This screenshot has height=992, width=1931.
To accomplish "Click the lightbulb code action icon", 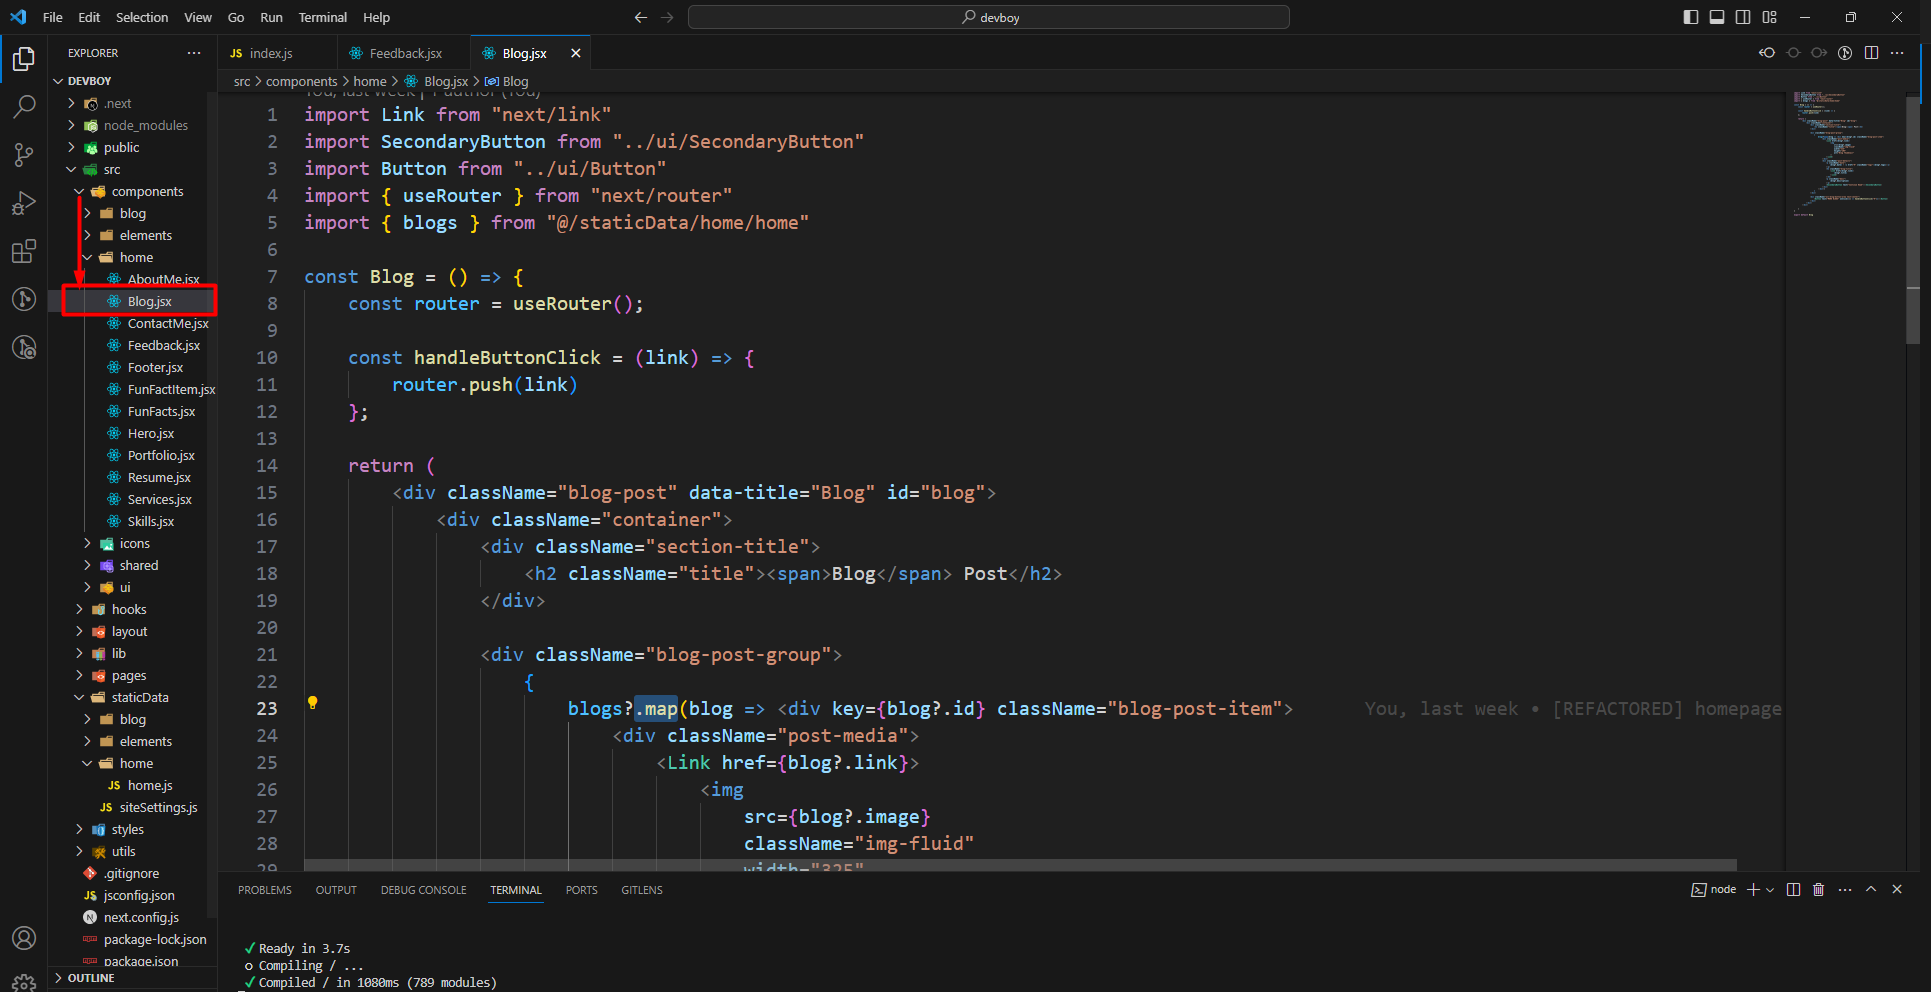I will pos(313,703).
